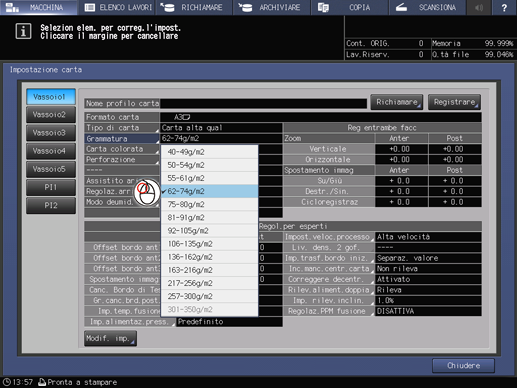Open Inc.manc.centr.carta setting
Viewport: 517px width, 388px height.
click(329, 269)
